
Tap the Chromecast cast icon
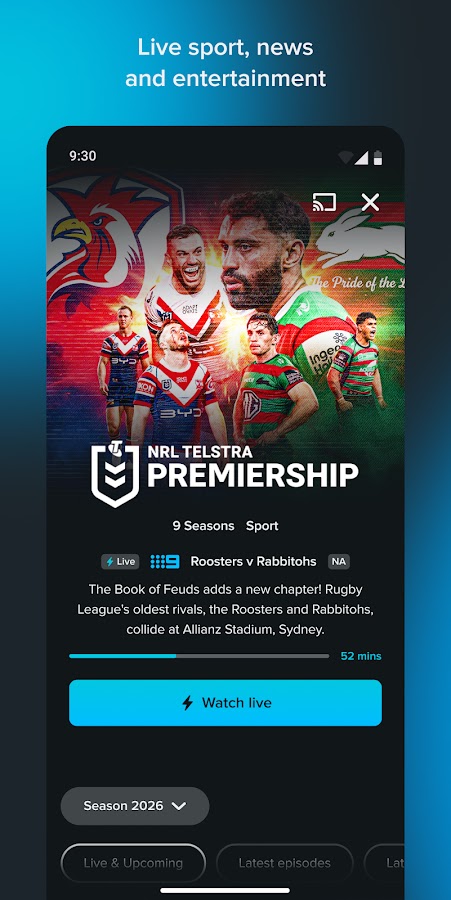pos(324,201)
